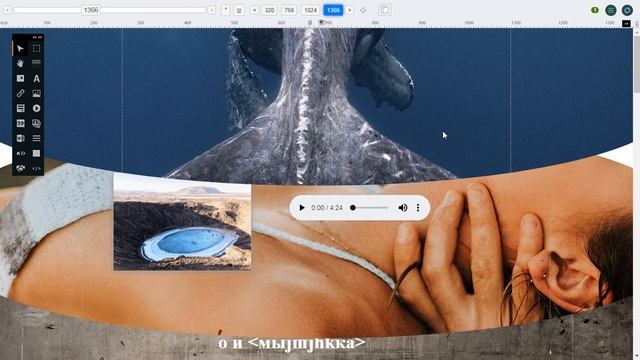Select the document page tool icon
This screenshot has width=640, height=360.
point(20,138)
